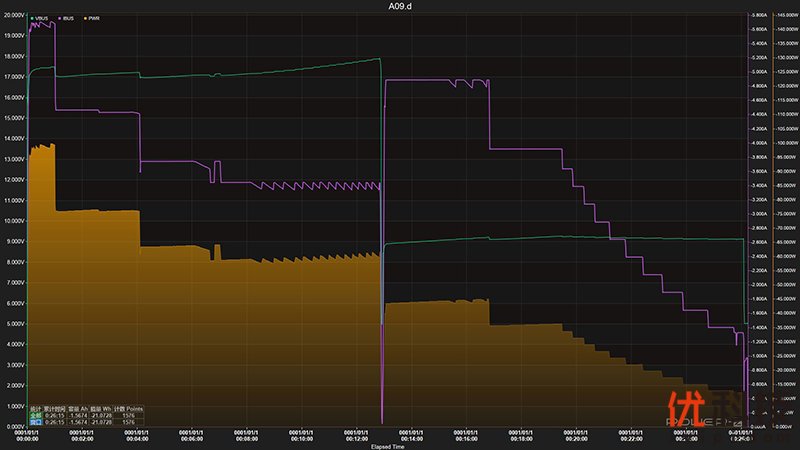Click the Points column header in stats table
The image size is (800, 450).
pos(134,408)
